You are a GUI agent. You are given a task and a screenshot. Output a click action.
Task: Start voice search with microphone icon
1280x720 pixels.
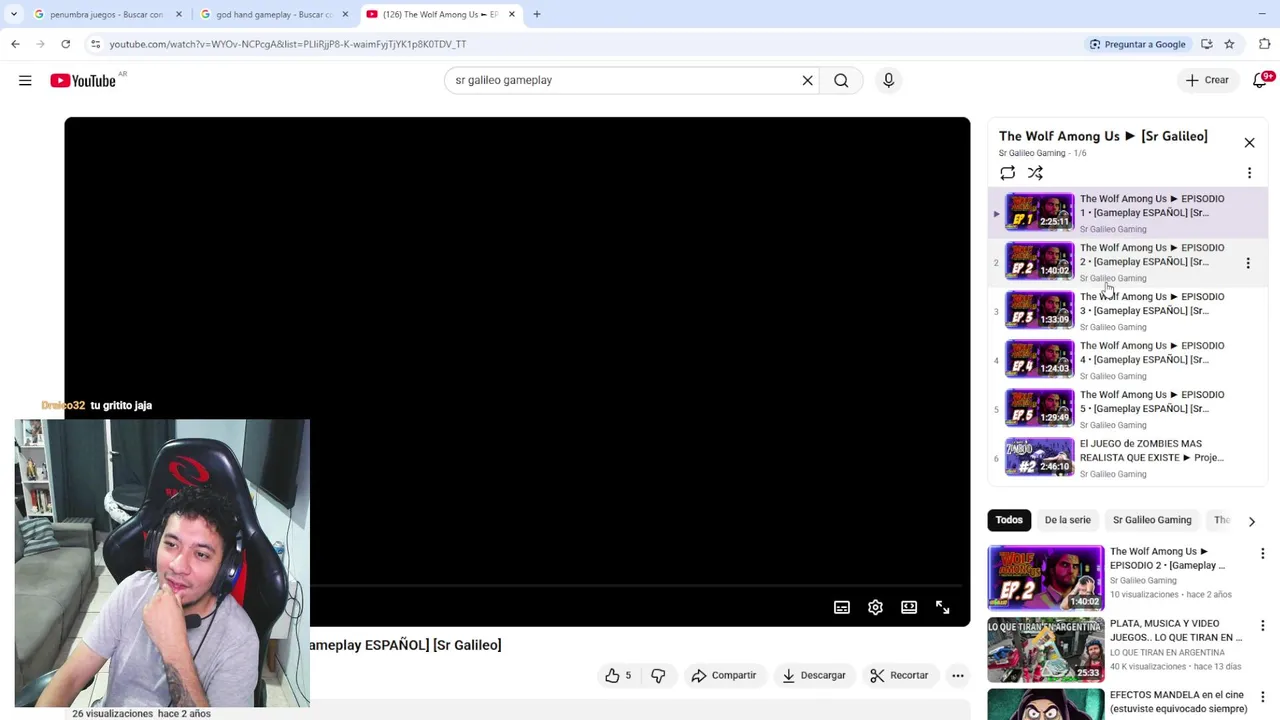[x=888, y=80]
